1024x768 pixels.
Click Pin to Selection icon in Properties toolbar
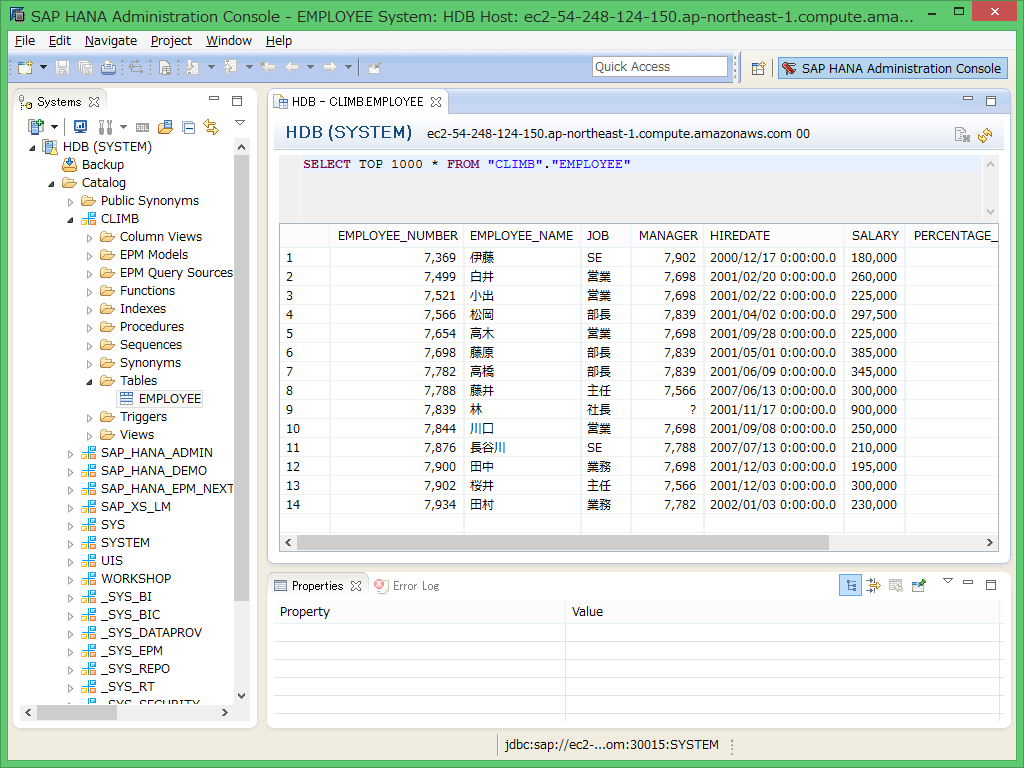(x=919, y=585)
